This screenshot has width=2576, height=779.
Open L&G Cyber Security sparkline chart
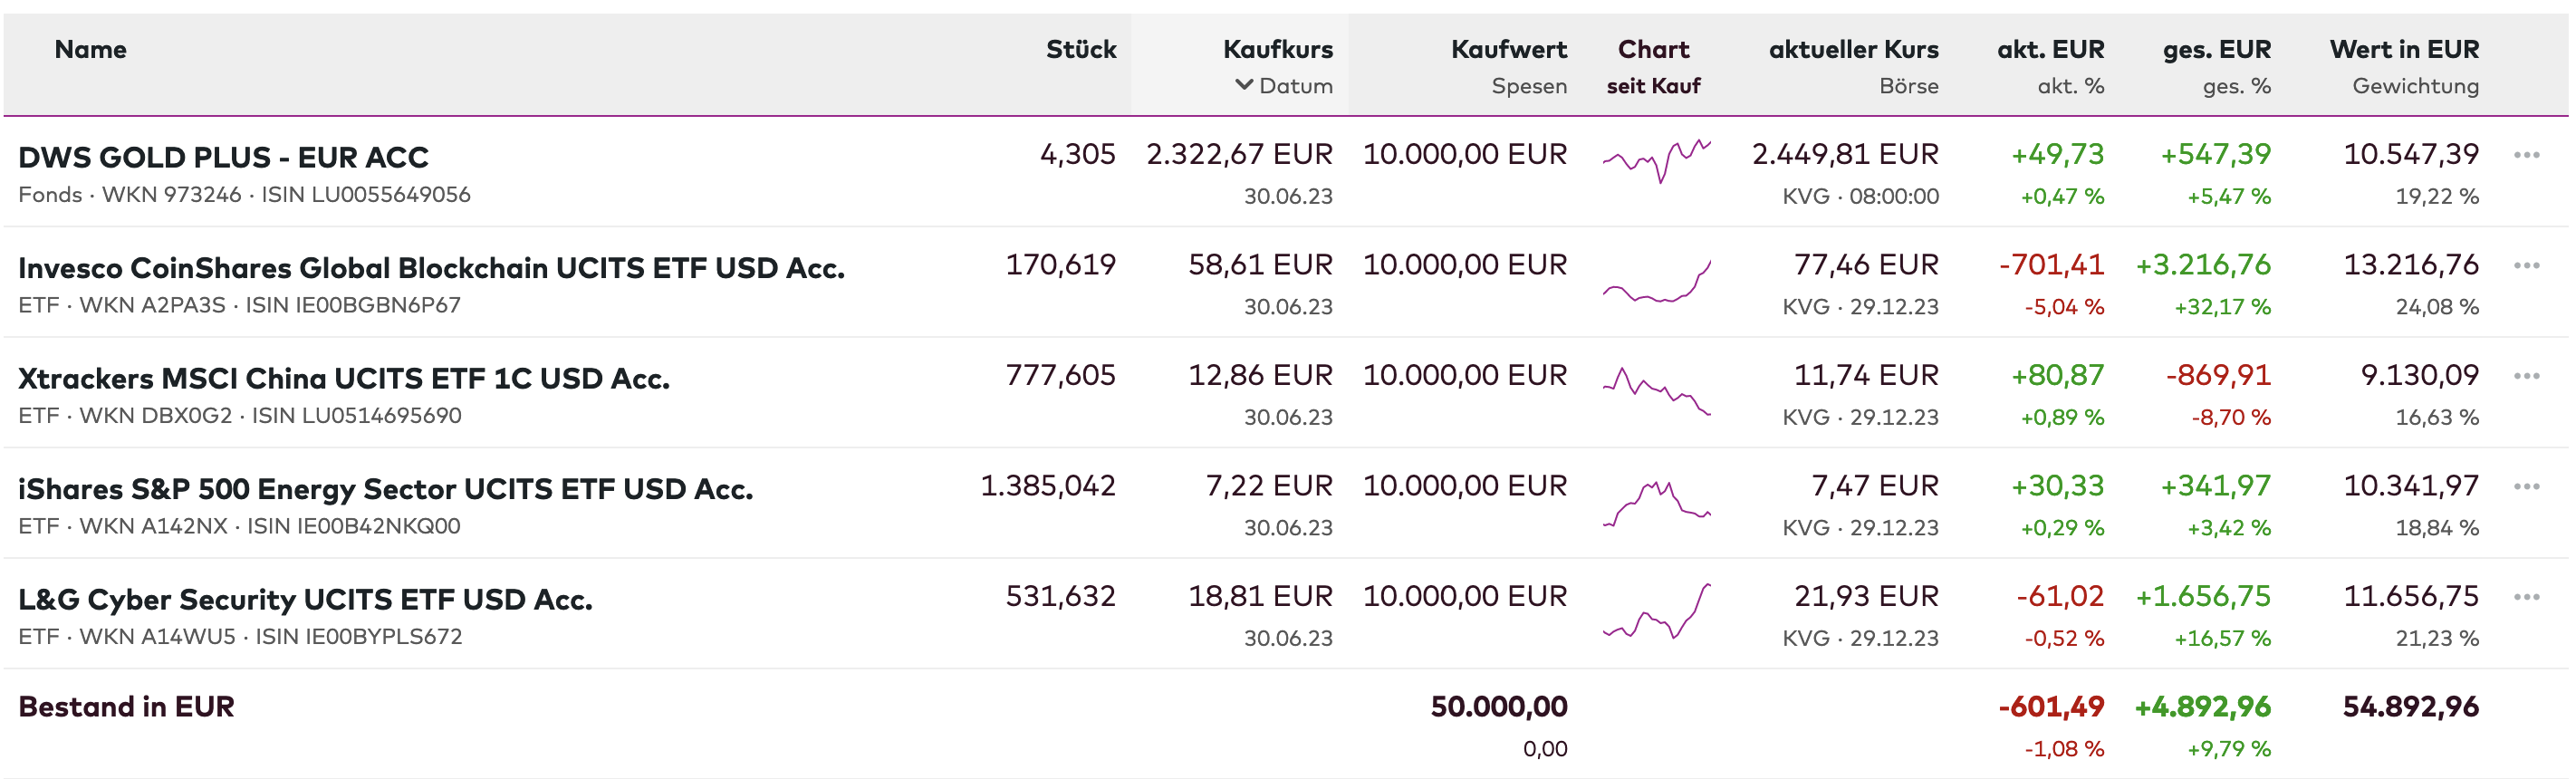click(1656, 612)
